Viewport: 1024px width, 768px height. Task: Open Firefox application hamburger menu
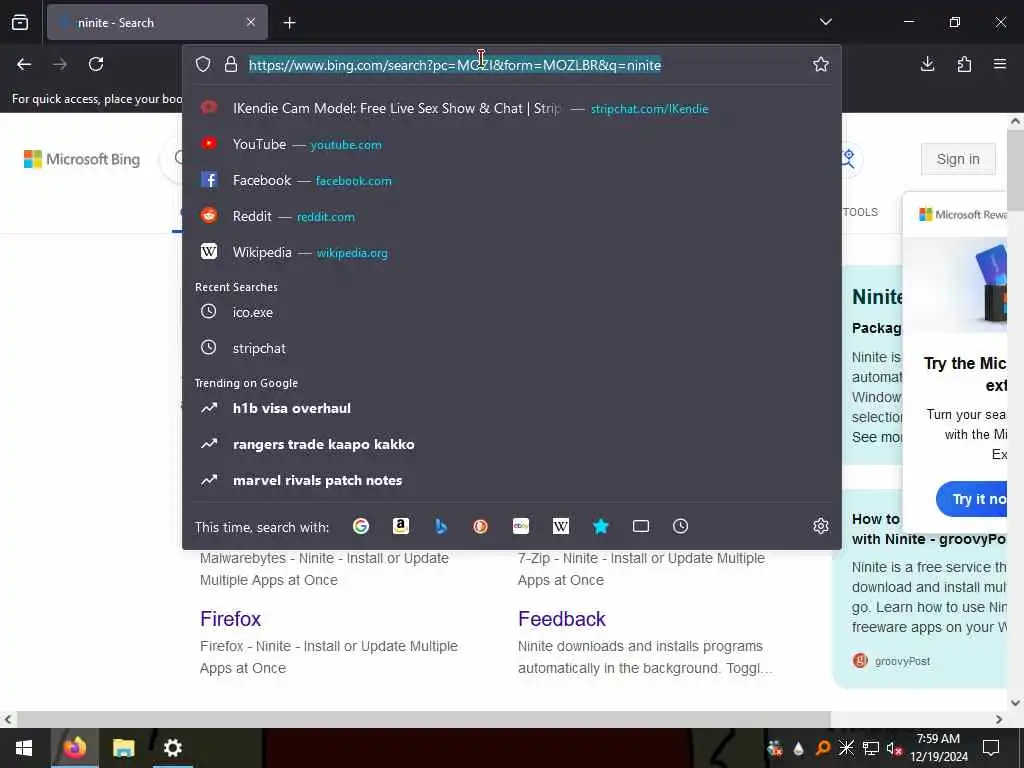[1000, 64]
